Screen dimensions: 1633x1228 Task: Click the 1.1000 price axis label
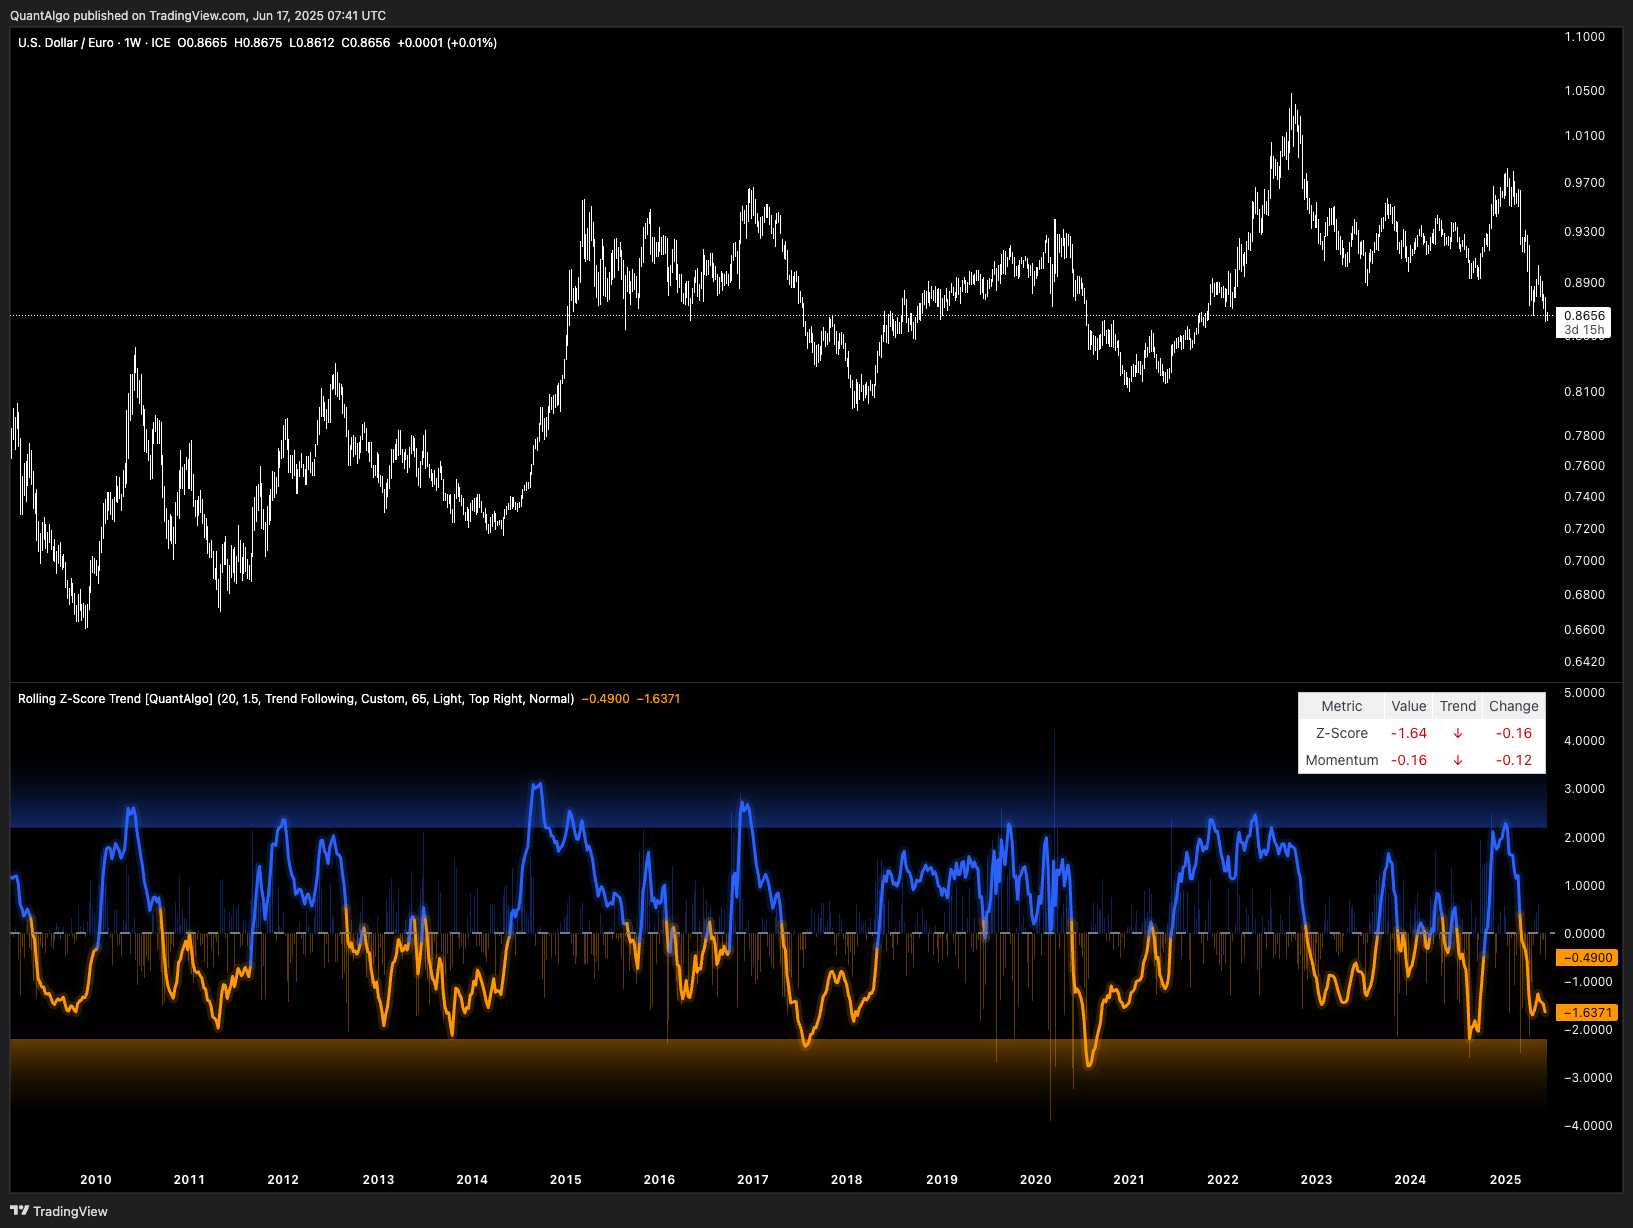coord(1585,37)
